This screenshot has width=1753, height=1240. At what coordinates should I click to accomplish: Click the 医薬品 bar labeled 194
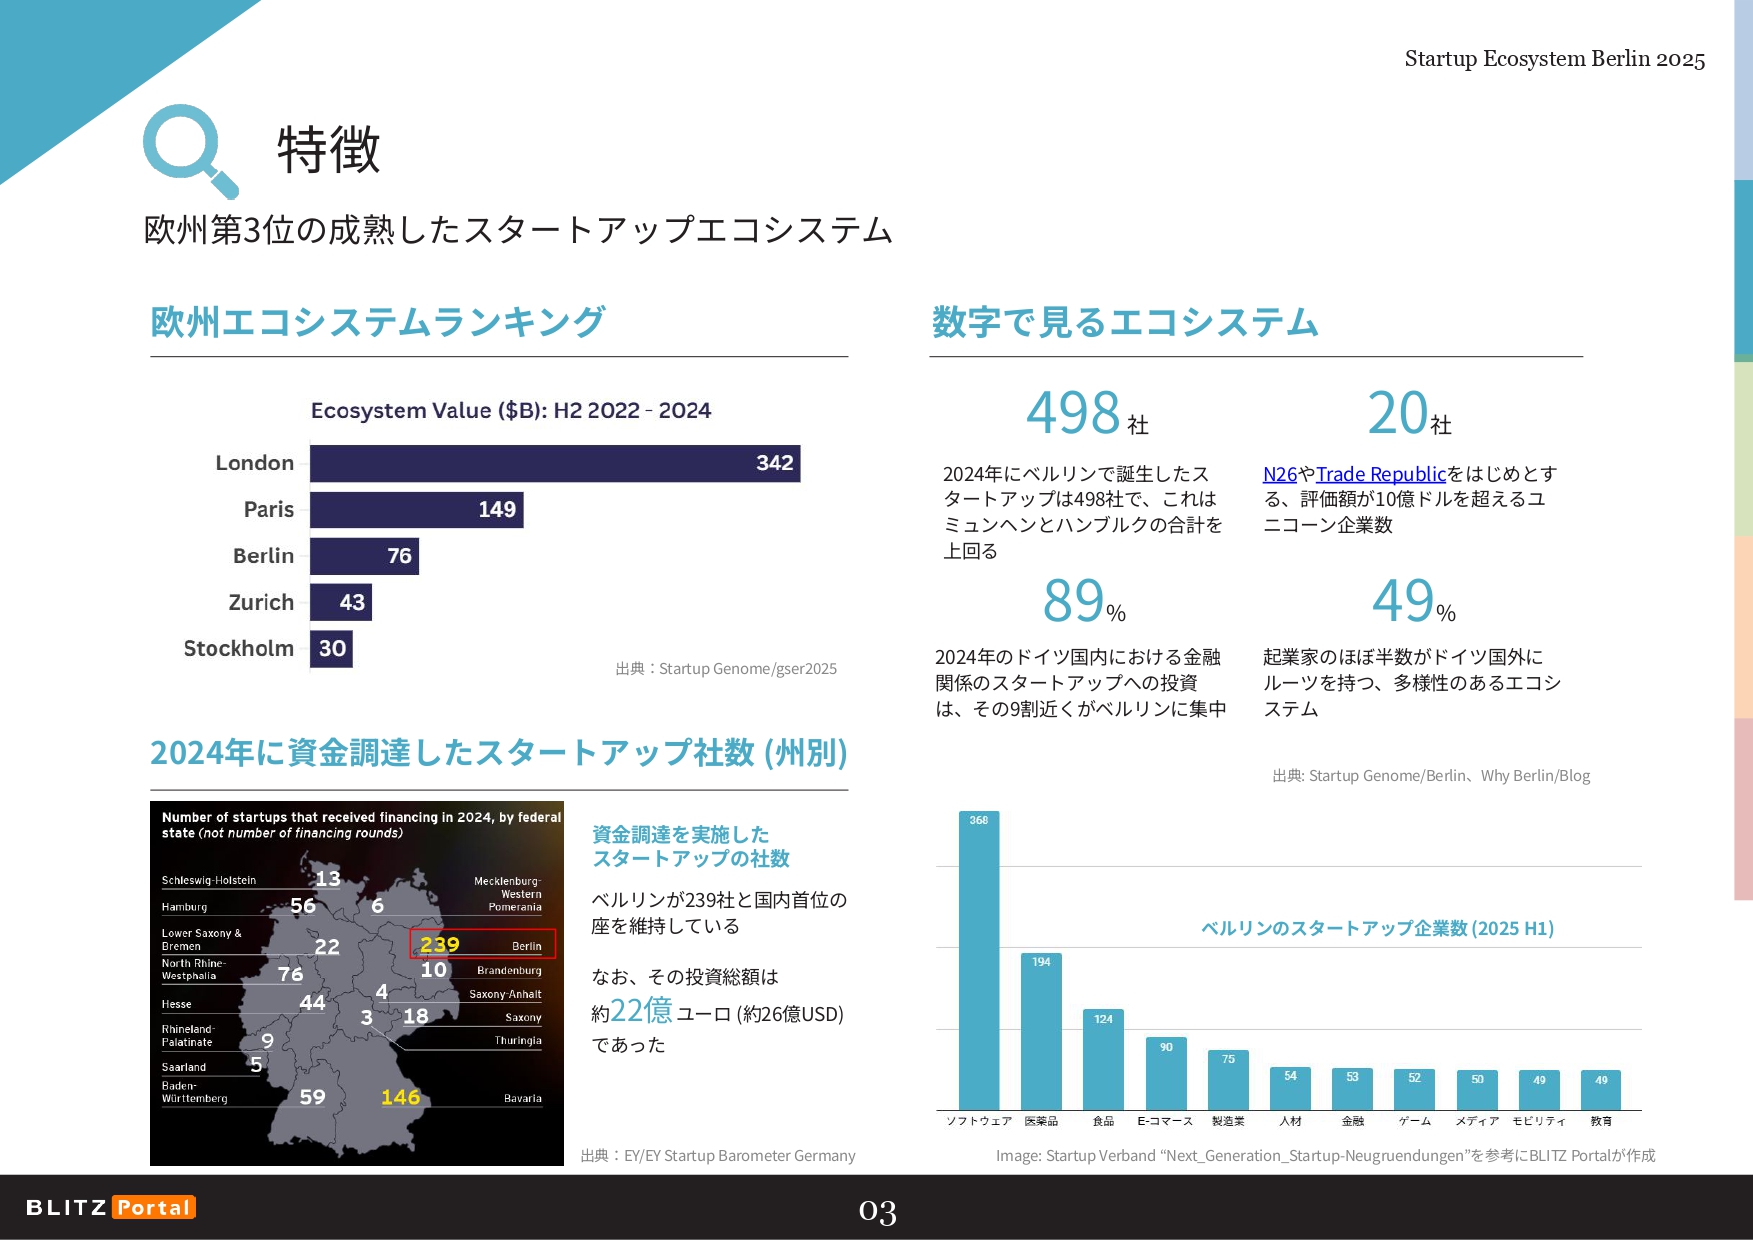coord(1041,1031)
